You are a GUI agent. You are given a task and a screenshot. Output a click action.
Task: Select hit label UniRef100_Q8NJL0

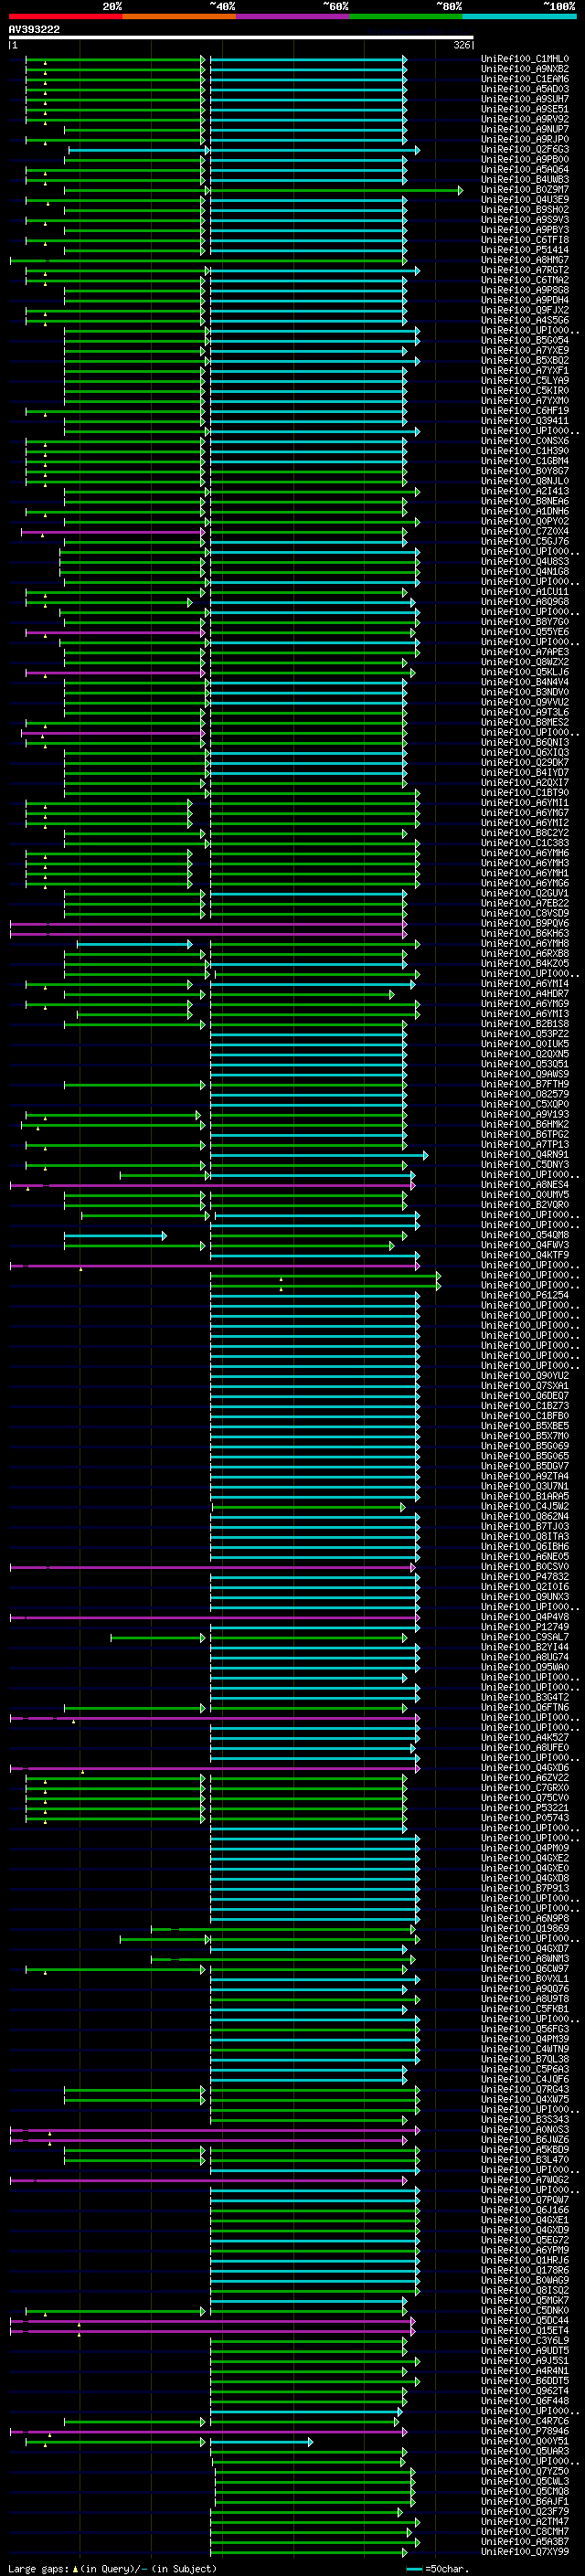click(525, 482)
